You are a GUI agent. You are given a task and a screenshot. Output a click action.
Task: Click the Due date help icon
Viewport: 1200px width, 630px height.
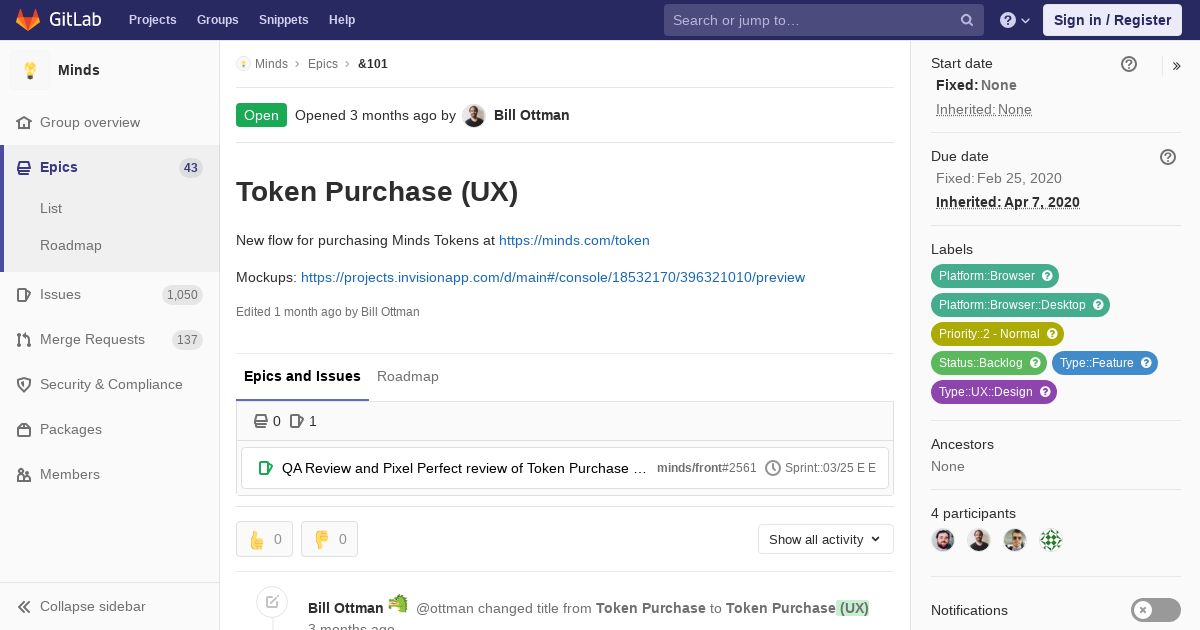tap(1168, 157)
